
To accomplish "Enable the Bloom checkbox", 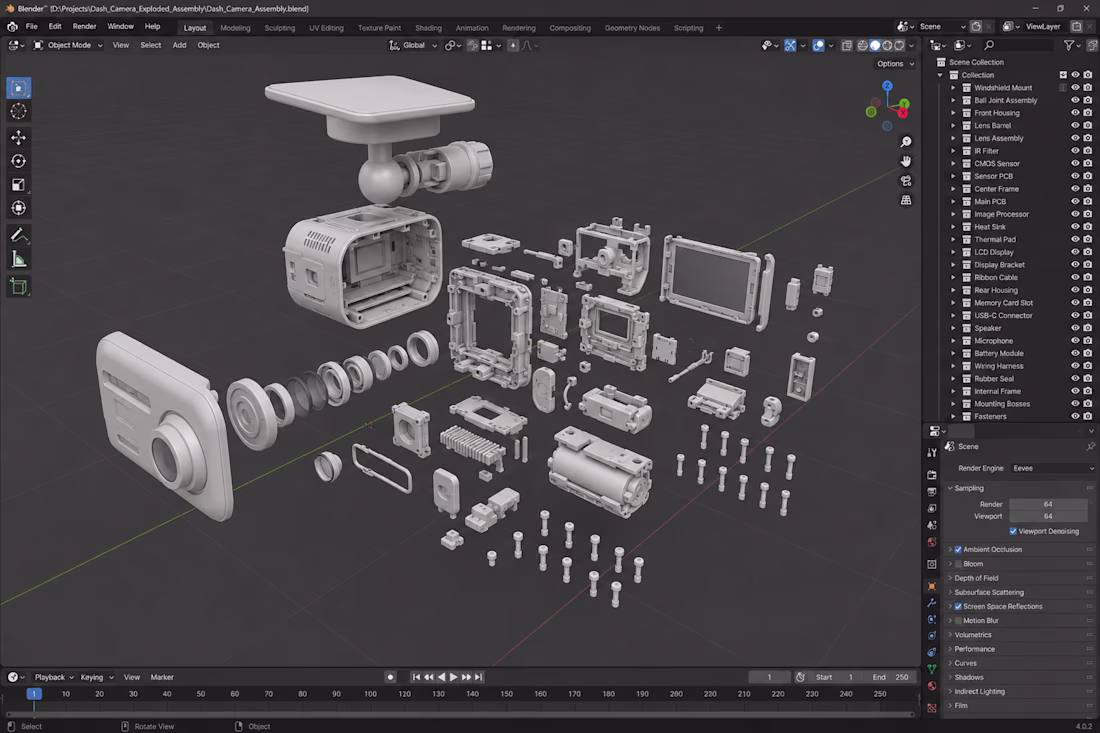I will [x=958, y=564].
